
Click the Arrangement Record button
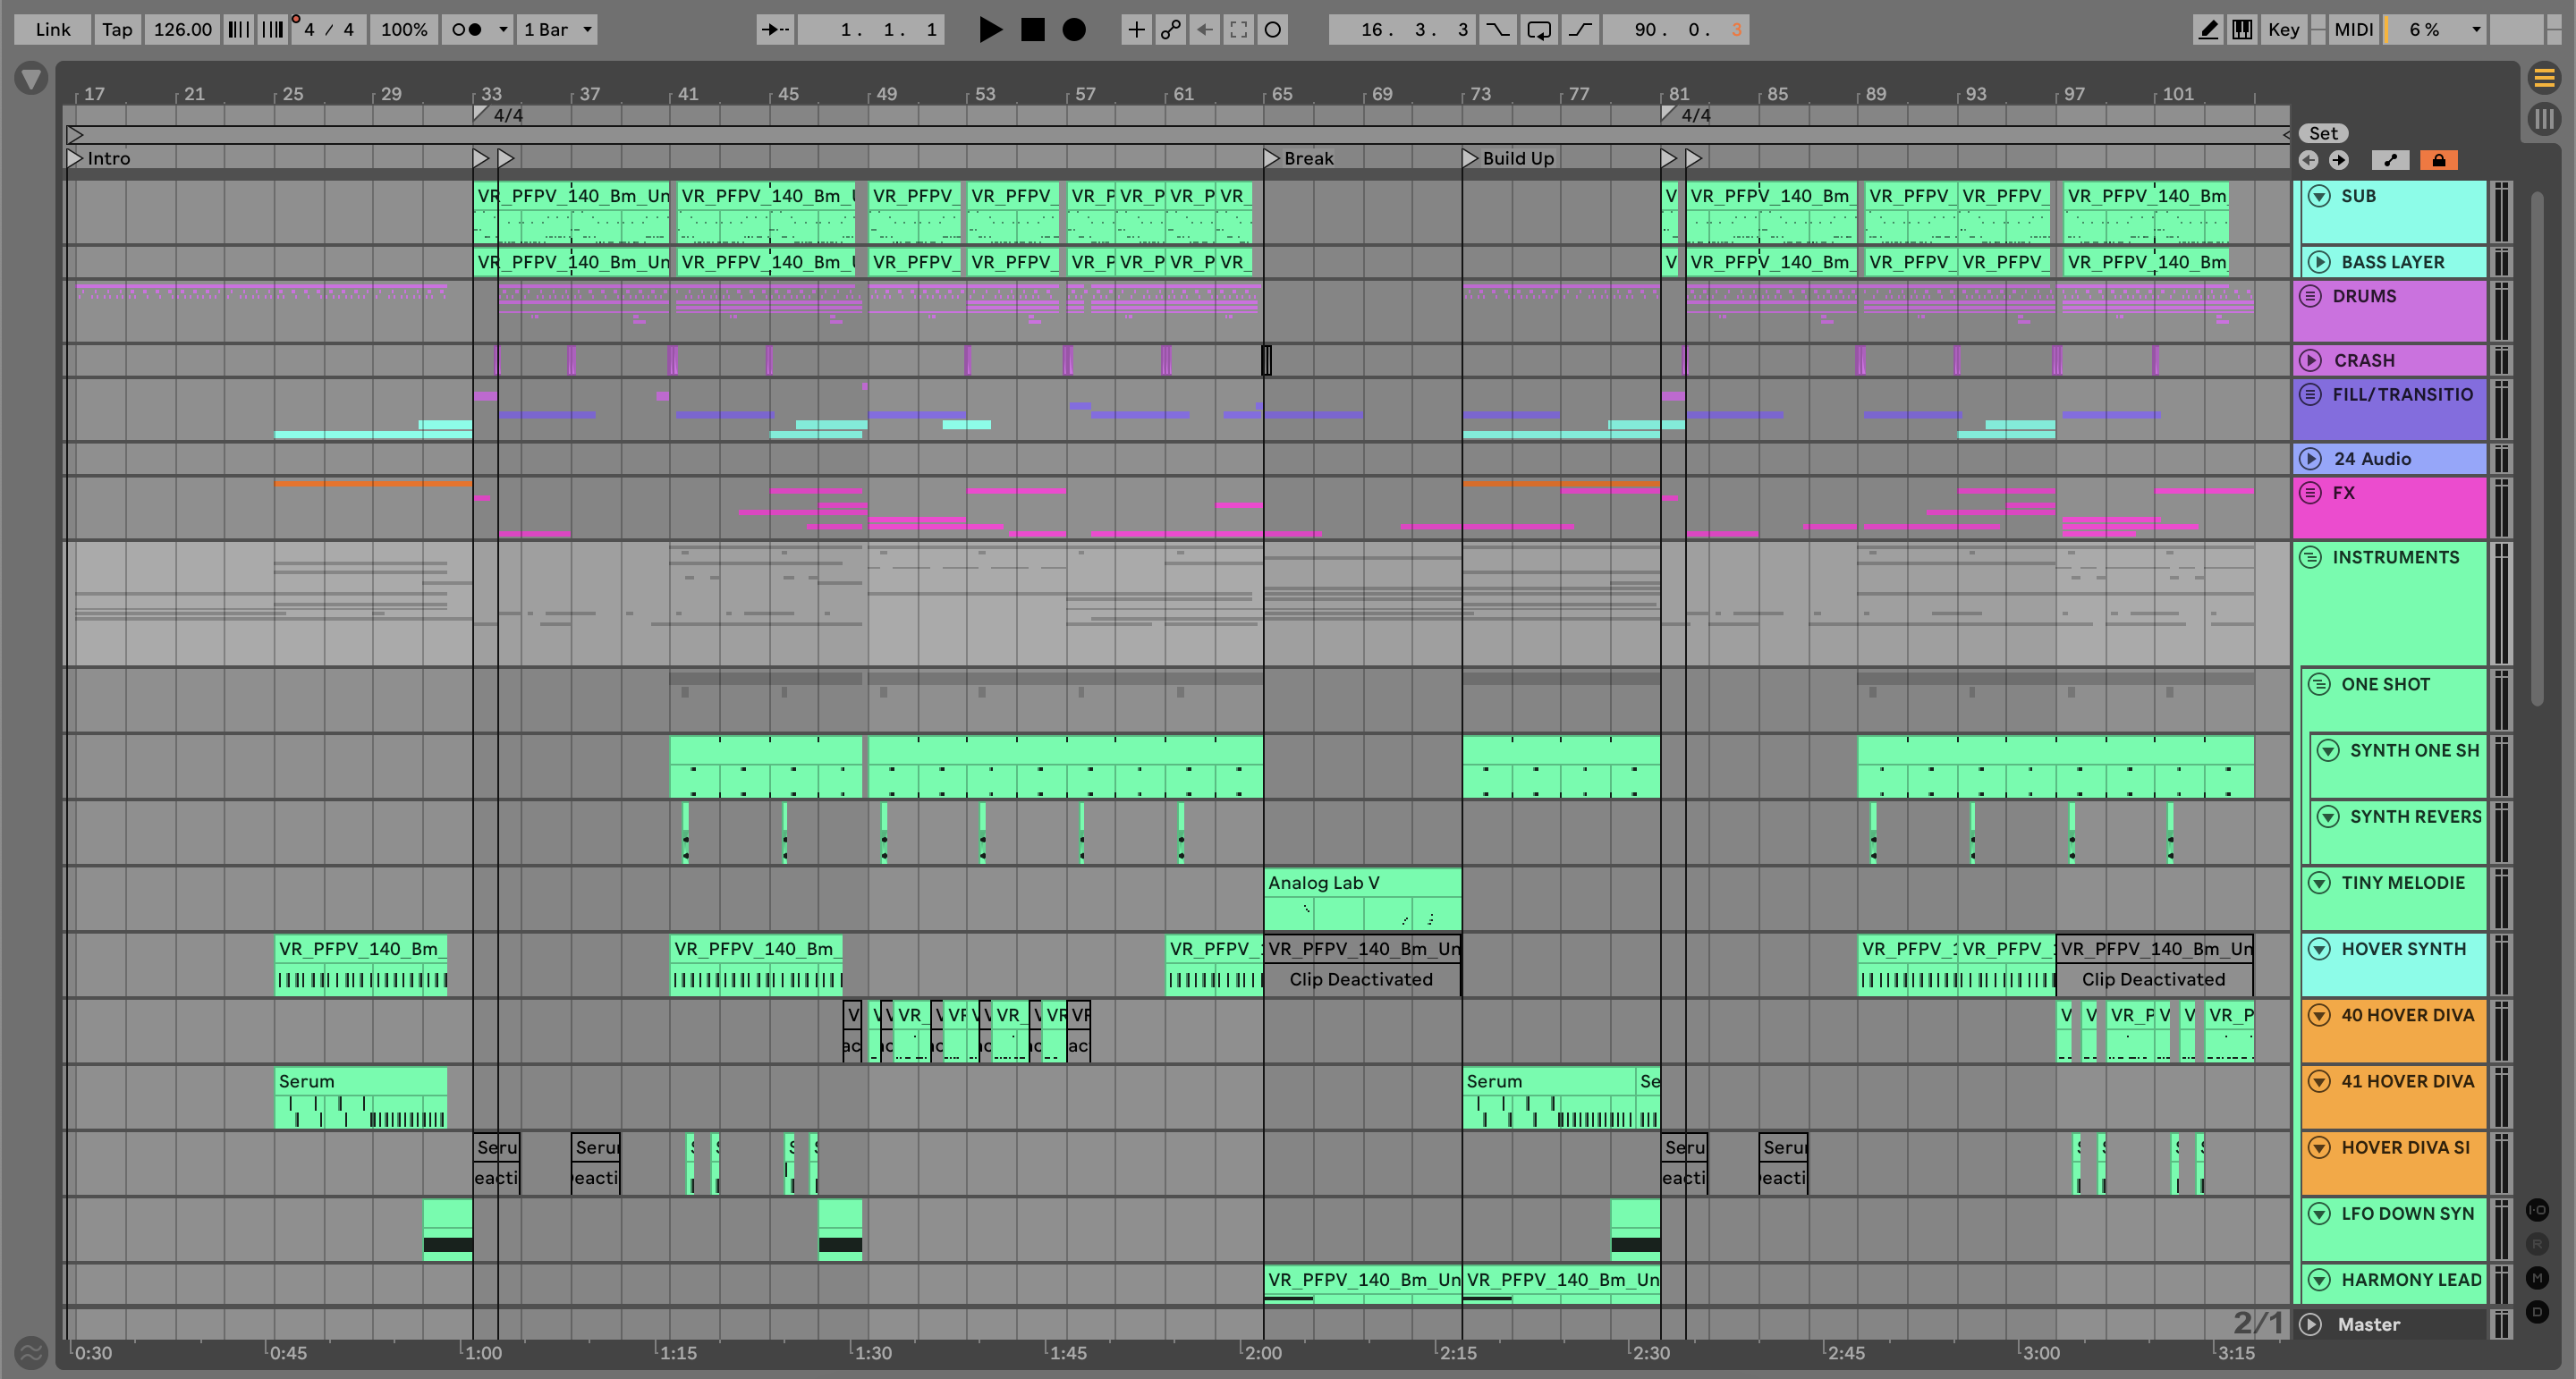(1073, 30)
